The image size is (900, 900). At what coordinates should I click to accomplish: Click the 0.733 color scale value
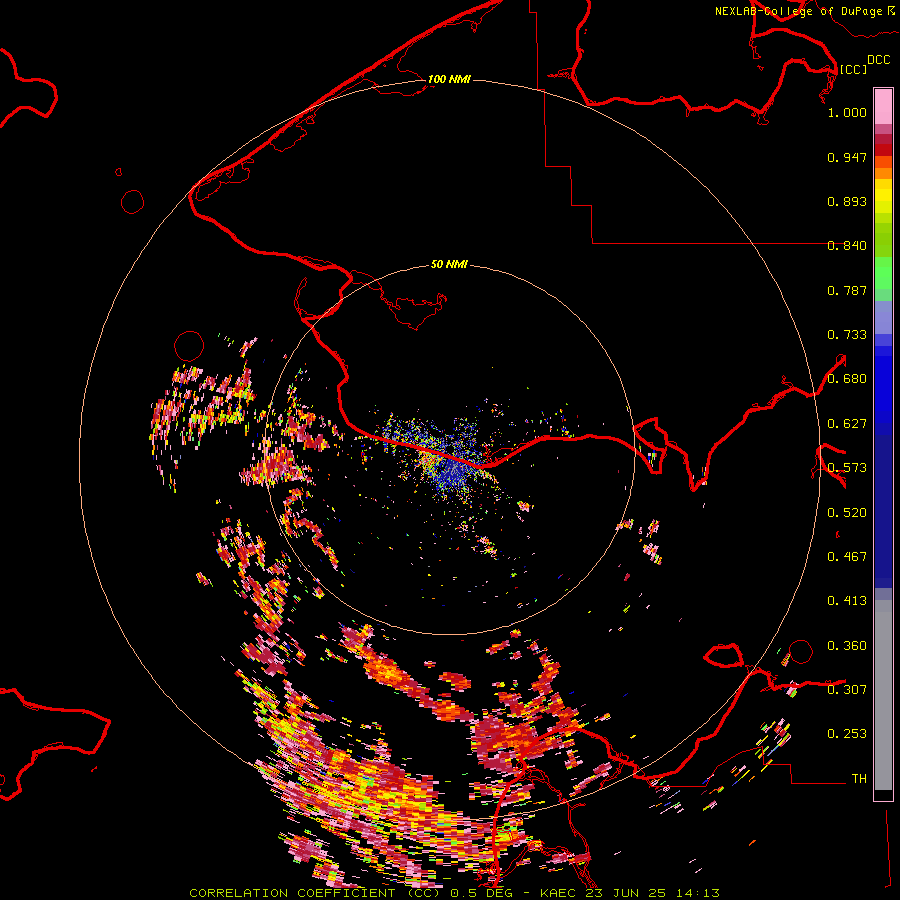[x=847, y=335]
